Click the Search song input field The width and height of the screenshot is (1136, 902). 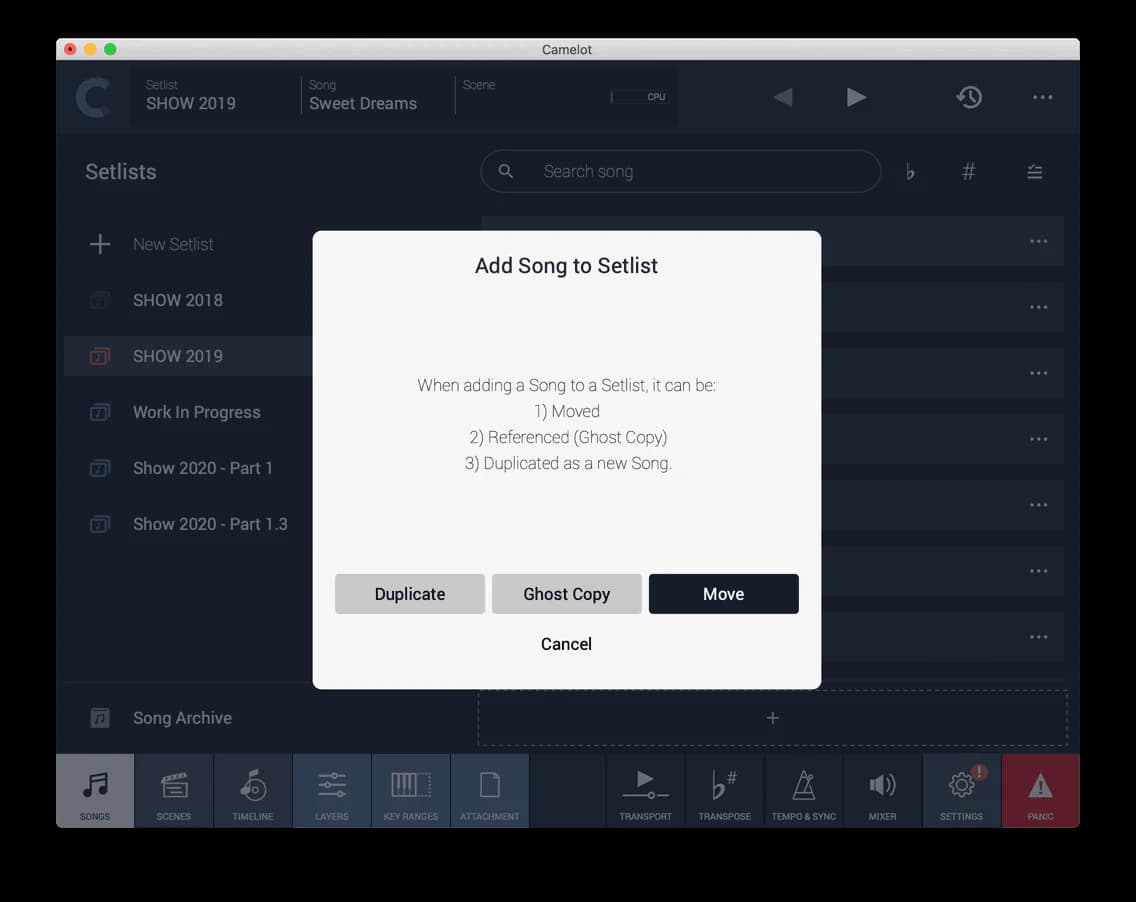click(680, 171)
